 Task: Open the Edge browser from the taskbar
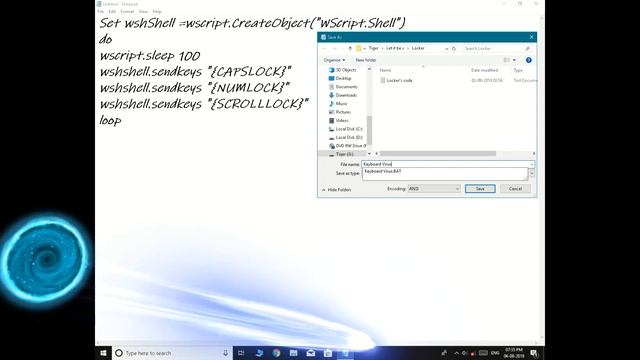[259, 353]
